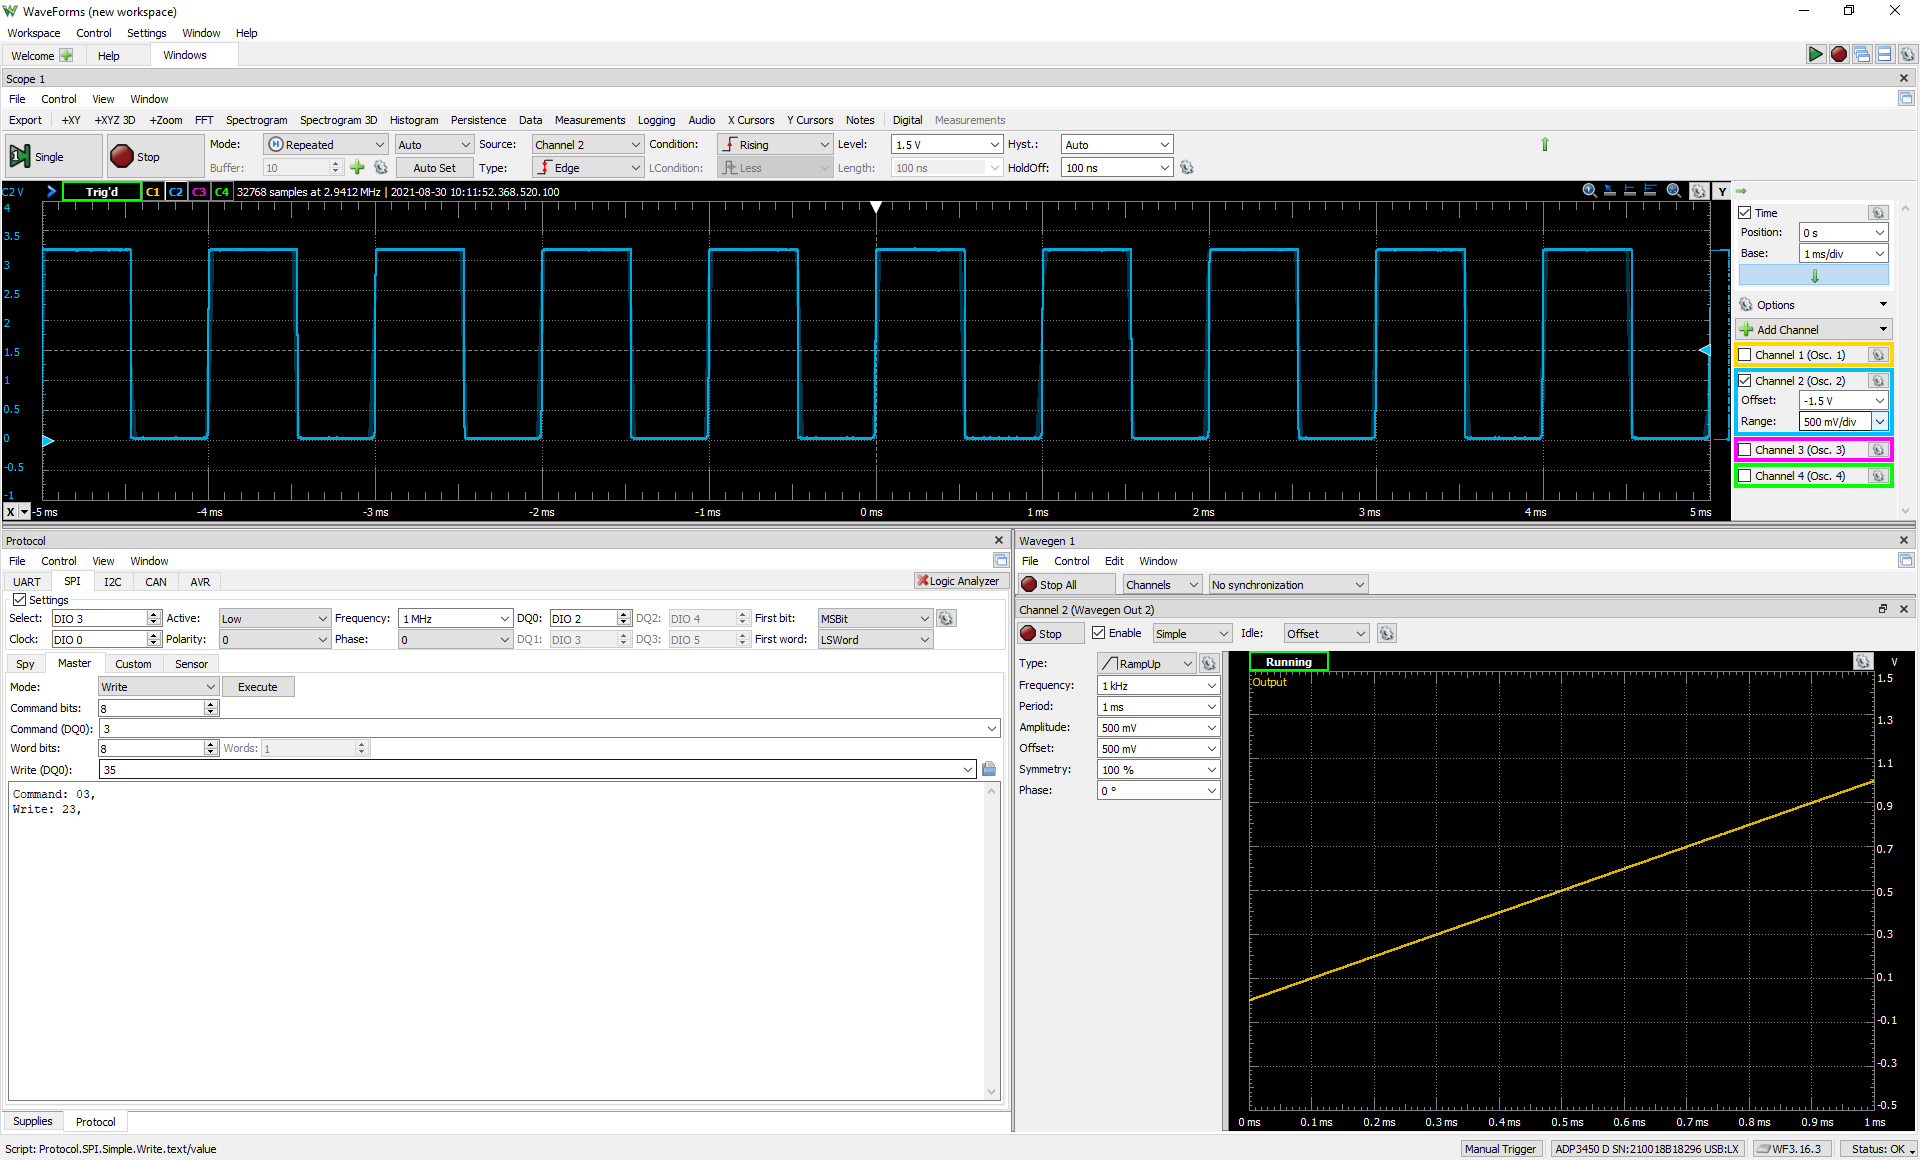The height and width of the screenshot is (1160, 1920).
Task: Open the Workspace menu
Action: coord(34,33)
